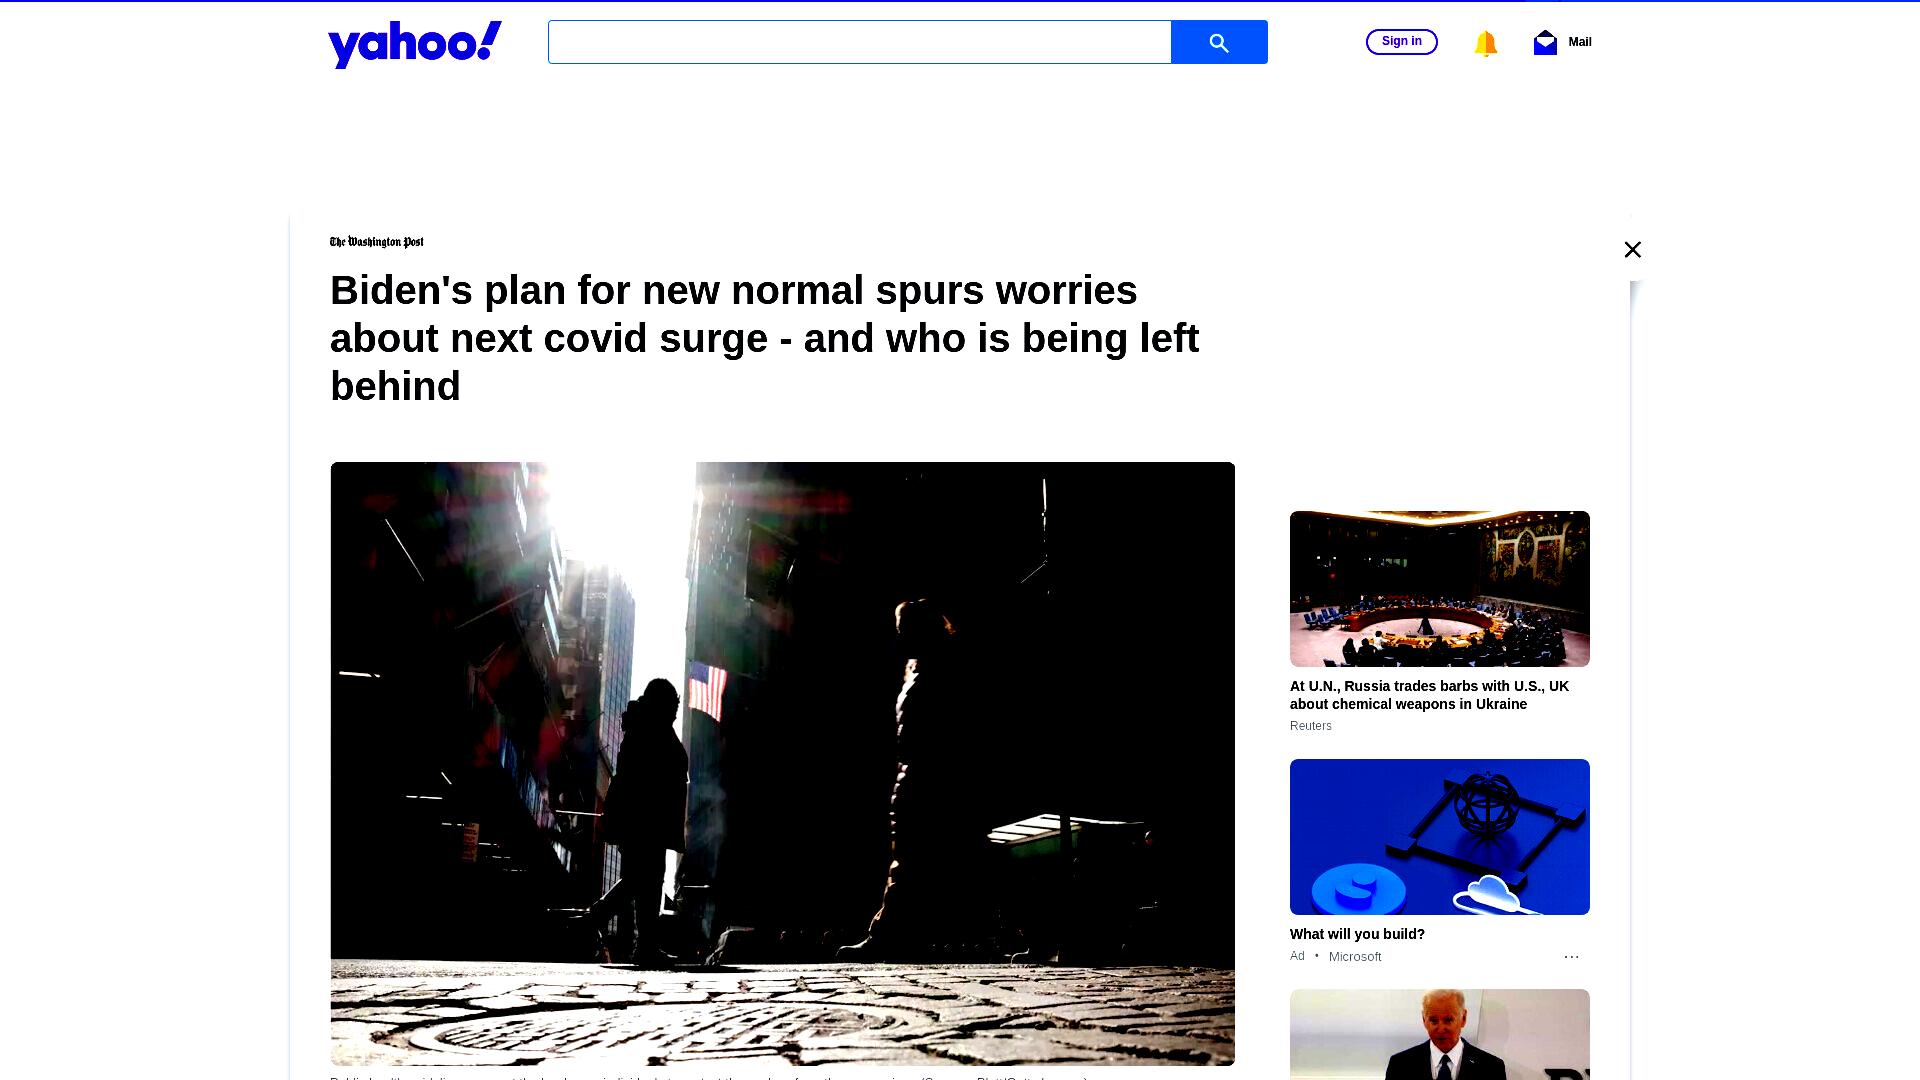The width and height of the screenshot is (1920, 1080).
Task: Open the Biden photo article thumbnail
Action: pos(1439,1034)
